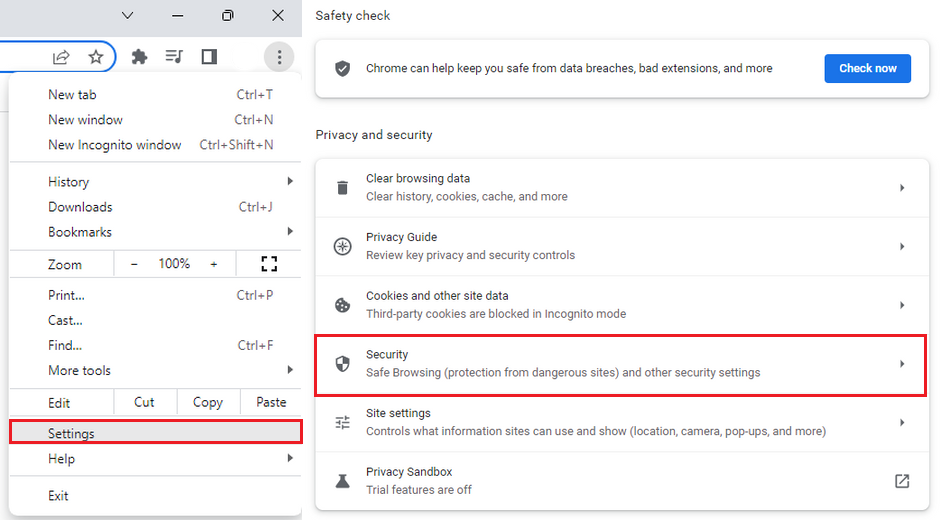The width and height of the screenshot is (941, 520).
Task: Click the three-dot Chrome menu button
Action: (x=279, y=57)
